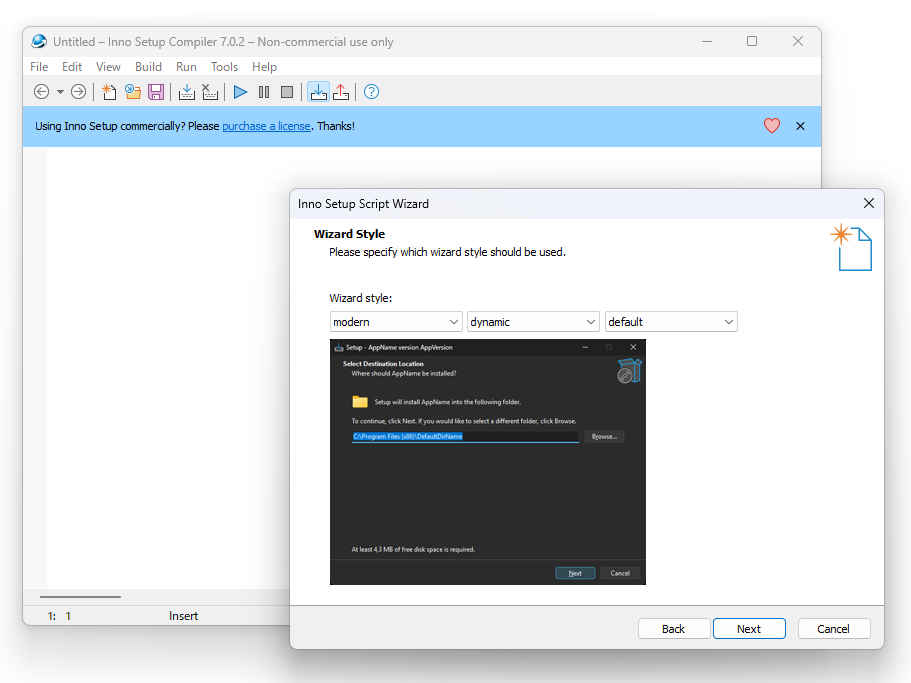
Task: Open the Build menu
Action: tap(148, 67)
